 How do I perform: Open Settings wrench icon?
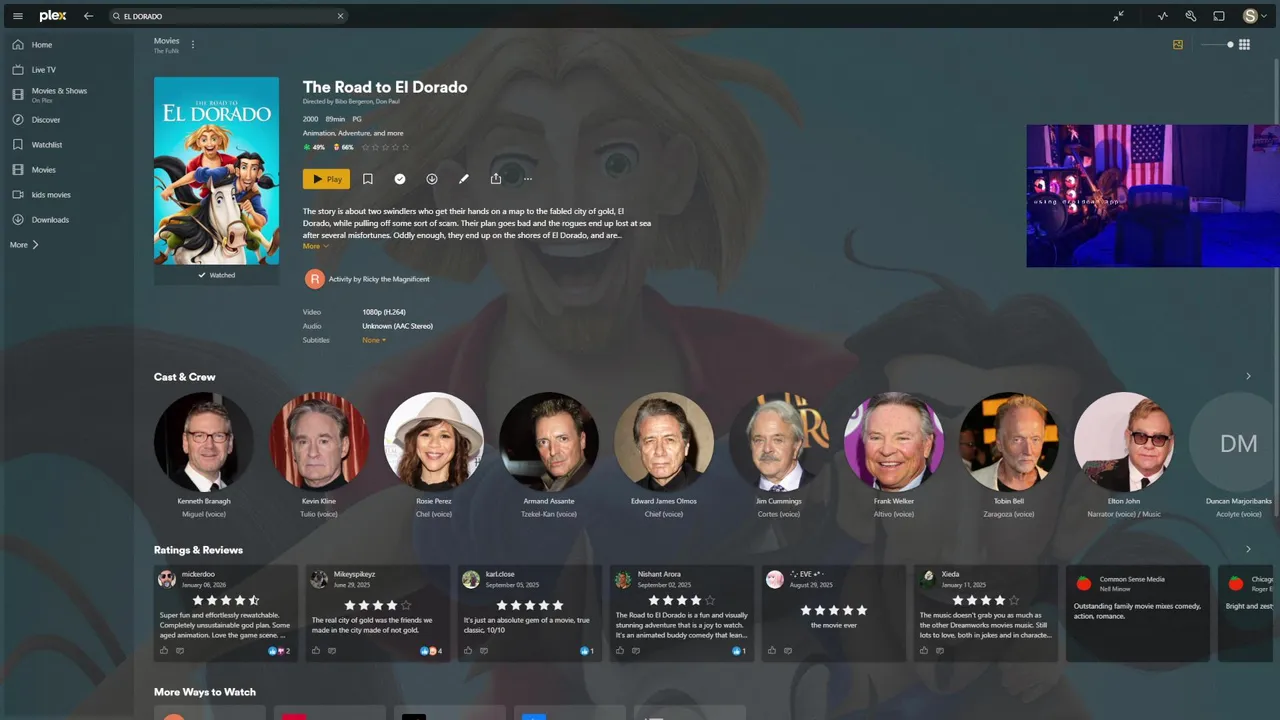pyautogui.click(x=1191, y=16)
